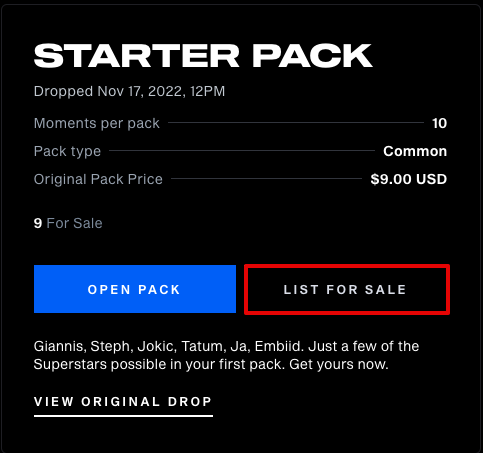The width and height of the screenshot is (483, 453).
Task: Click the divider line in Original Price row
Action: [x=266, y=179]
